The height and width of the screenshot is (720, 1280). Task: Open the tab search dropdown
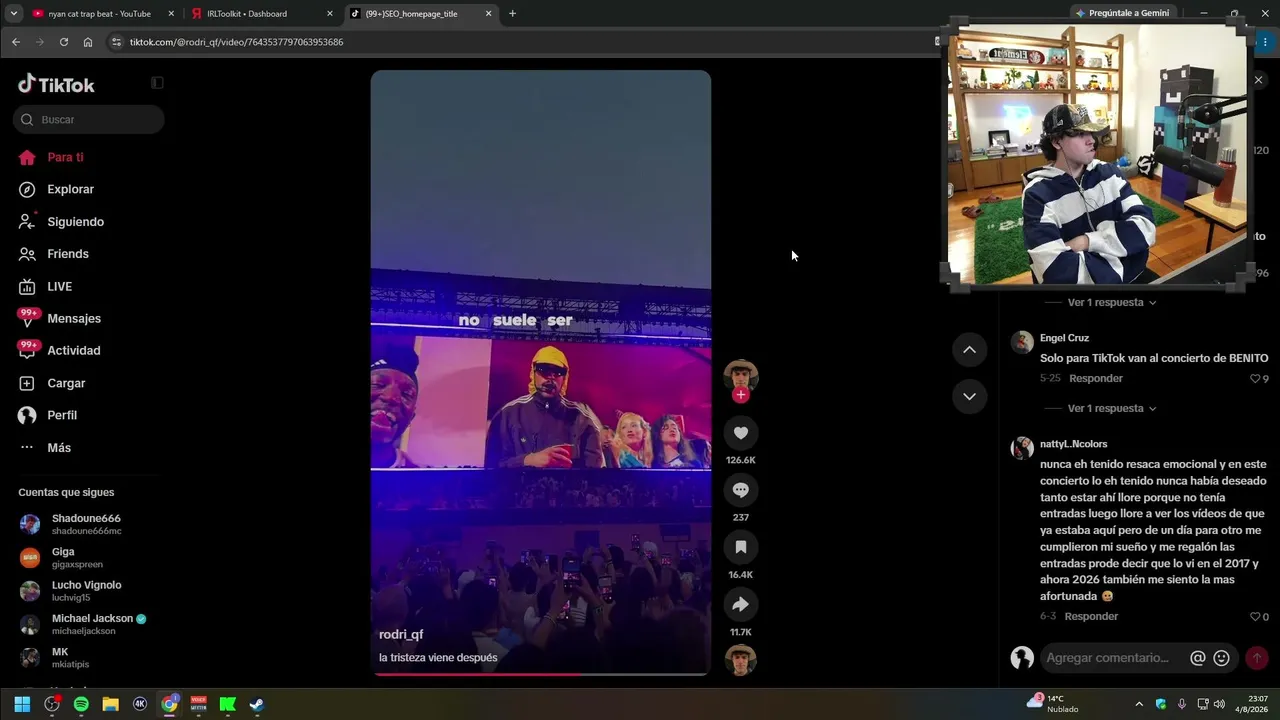click(x=13, y=14)
